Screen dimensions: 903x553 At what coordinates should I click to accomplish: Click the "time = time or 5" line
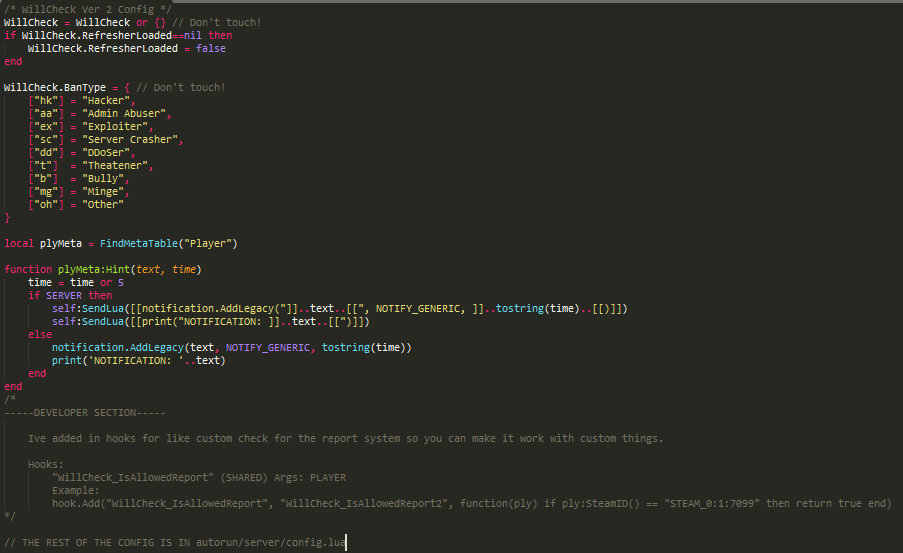point(76,282)
